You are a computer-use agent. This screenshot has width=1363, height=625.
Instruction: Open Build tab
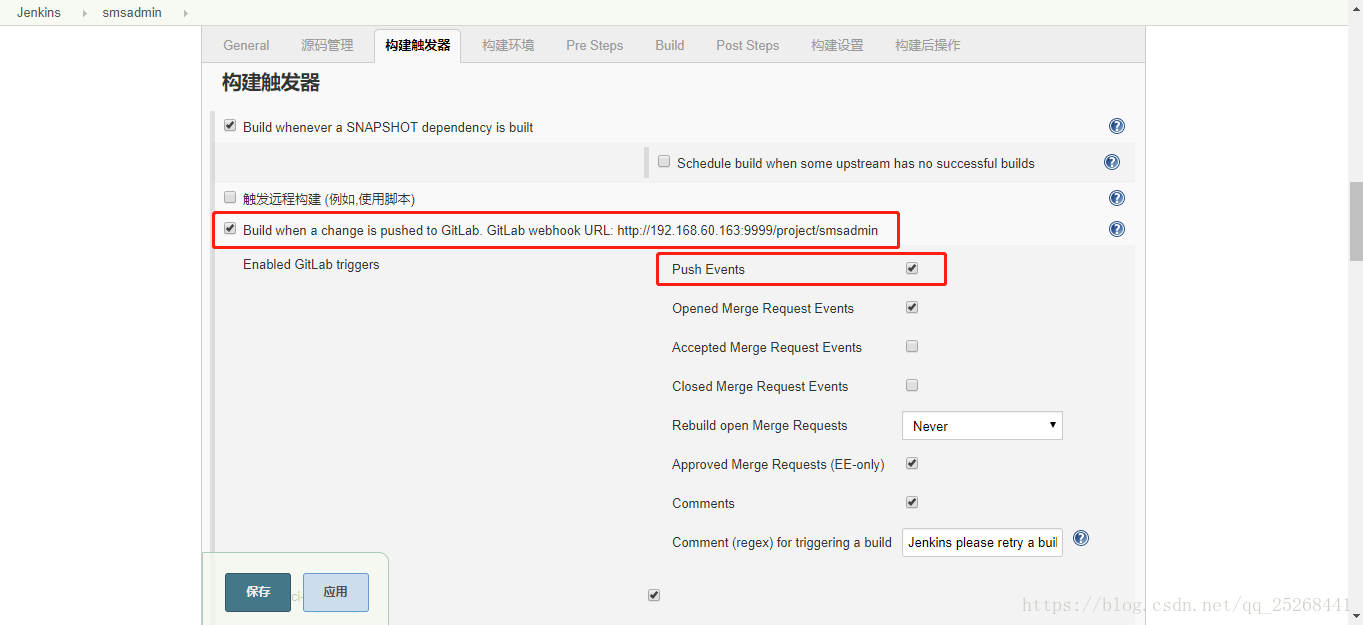click(x=670, y=45)
